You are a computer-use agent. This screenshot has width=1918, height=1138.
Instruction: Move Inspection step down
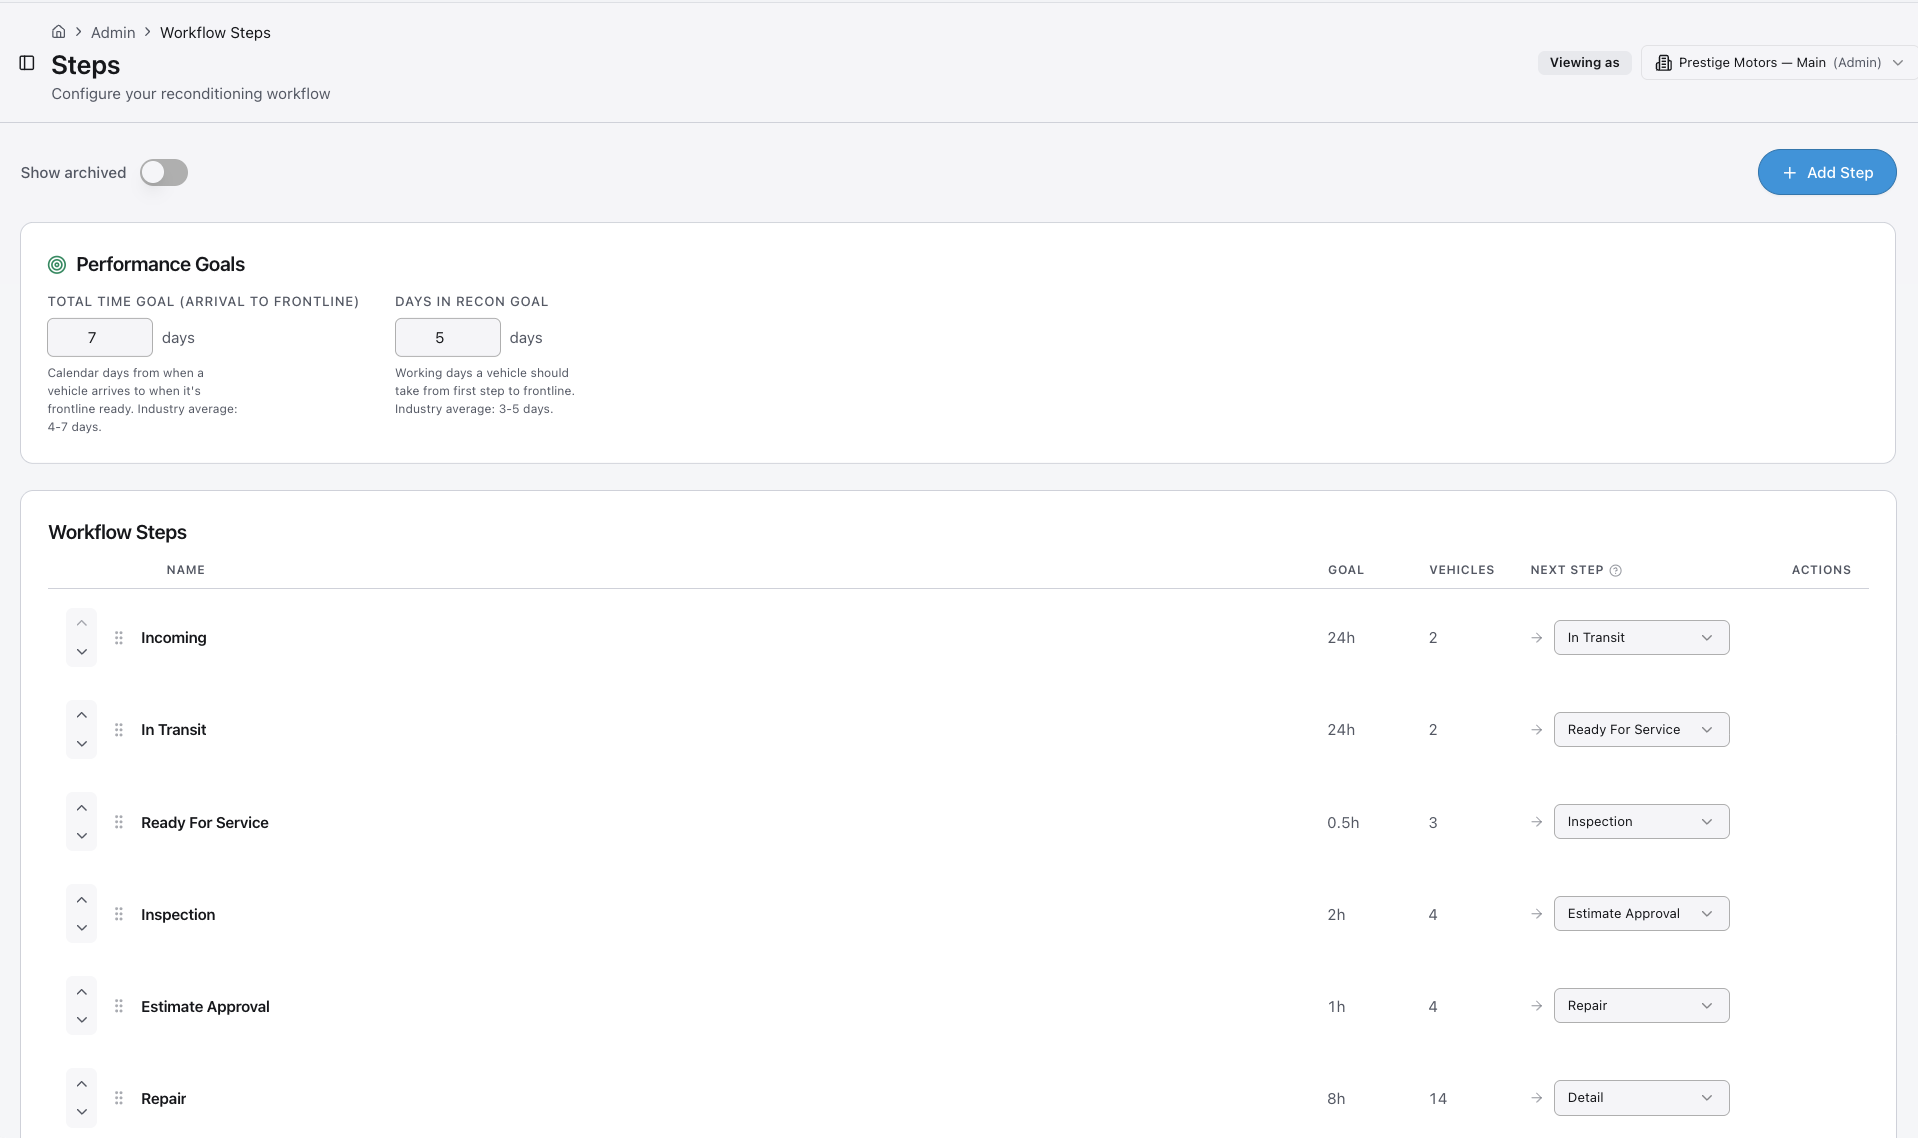tap(82, 928)
